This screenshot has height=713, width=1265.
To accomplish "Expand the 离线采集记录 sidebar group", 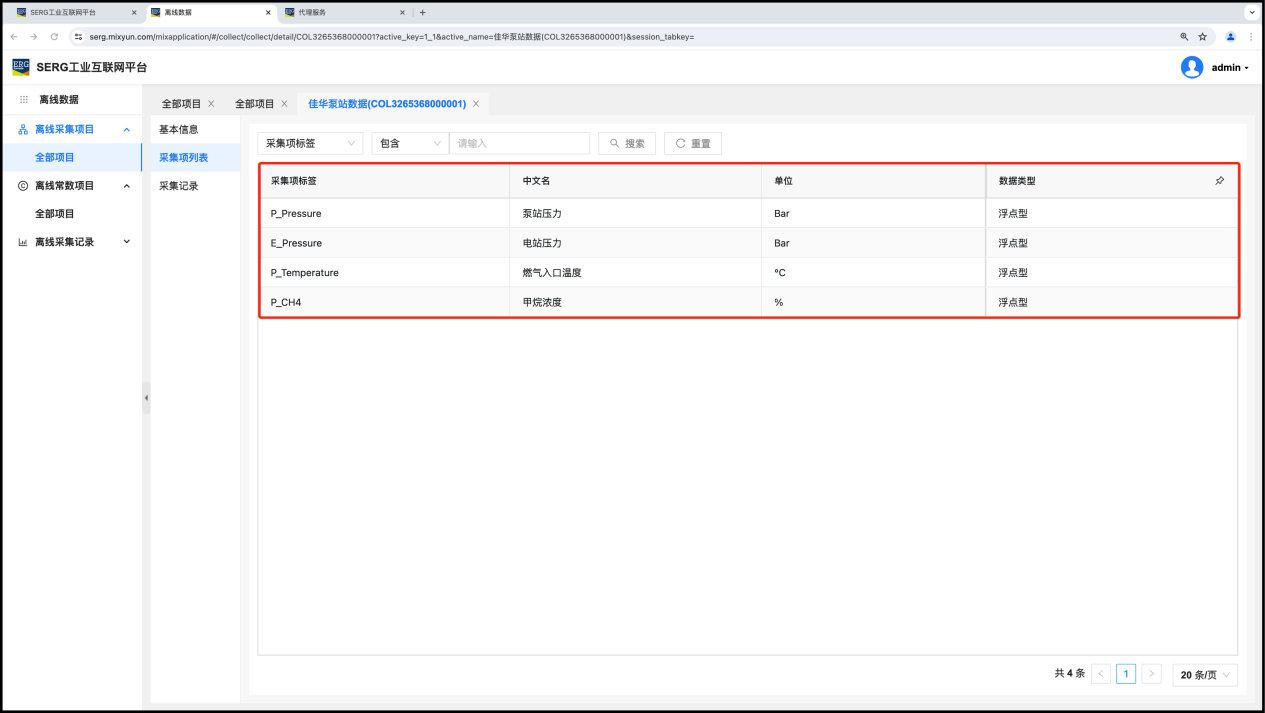I will coord(126,242).
